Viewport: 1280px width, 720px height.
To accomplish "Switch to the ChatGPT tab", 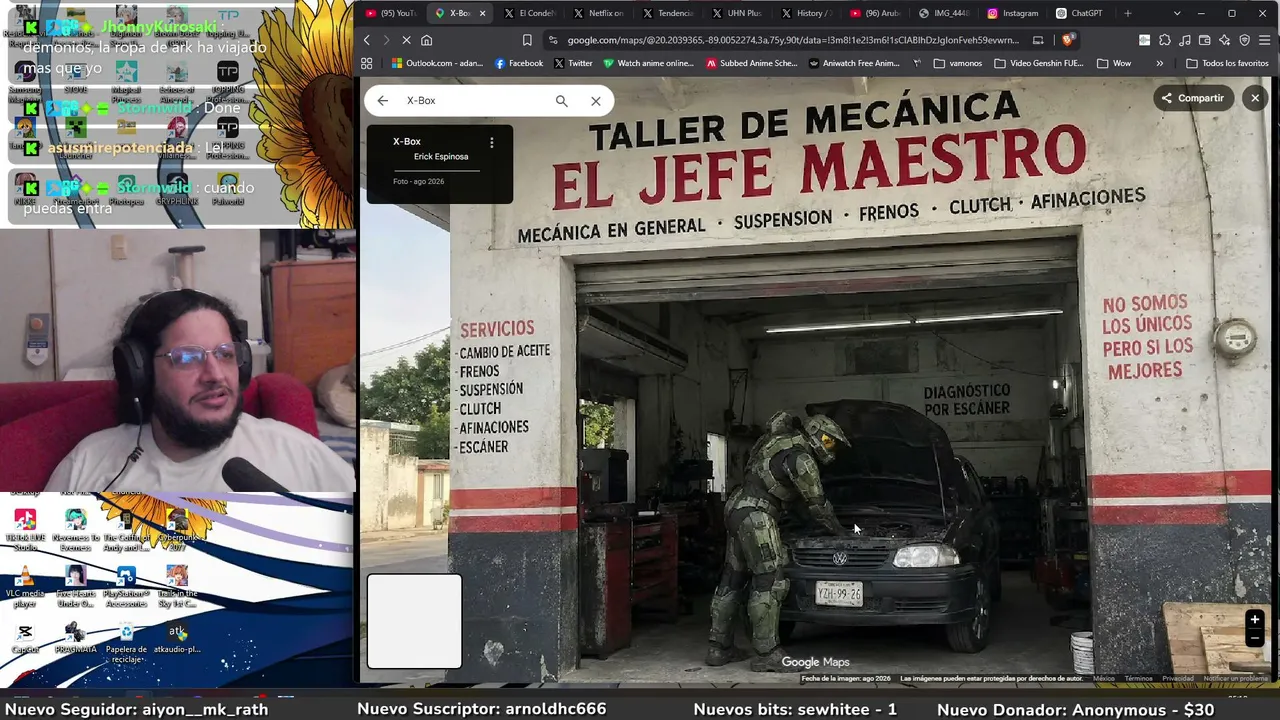I will pos(1081,13).
